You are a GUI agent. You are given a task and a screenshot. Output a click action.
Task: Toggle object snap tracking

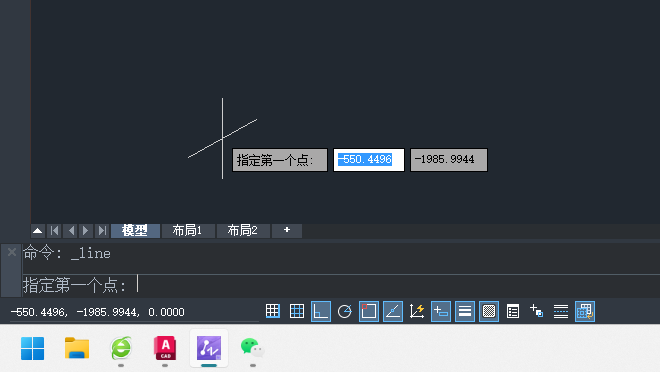point(393,311)
